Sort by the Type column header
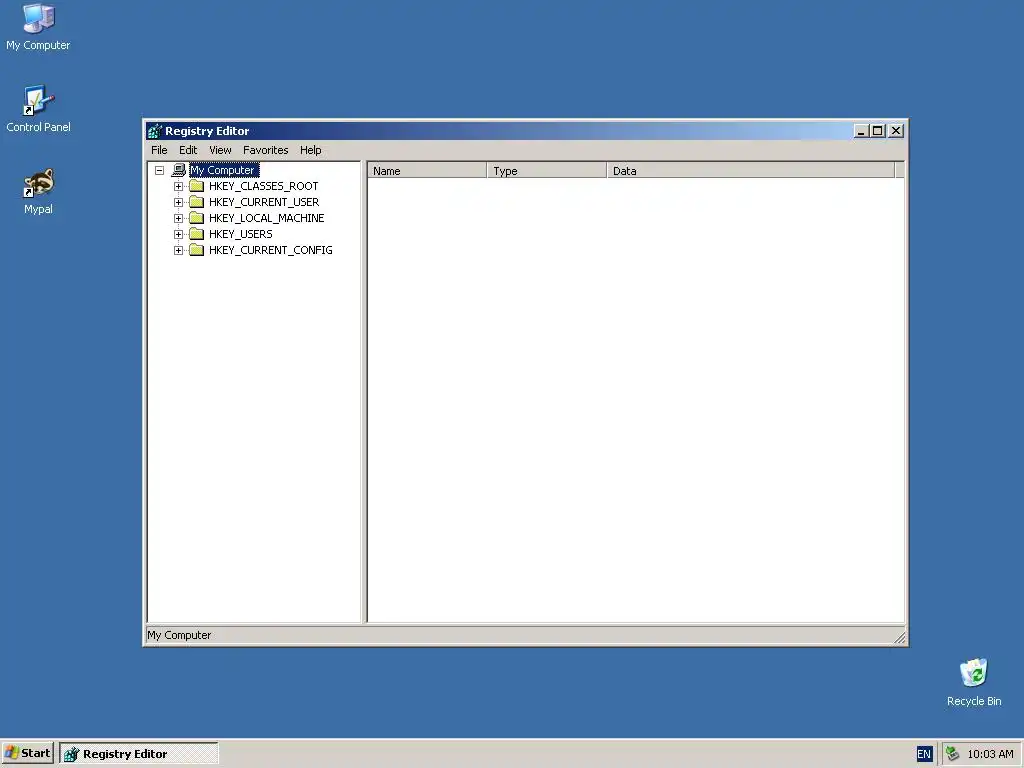Screen dimensions: 1024x768 pos(547,170)
